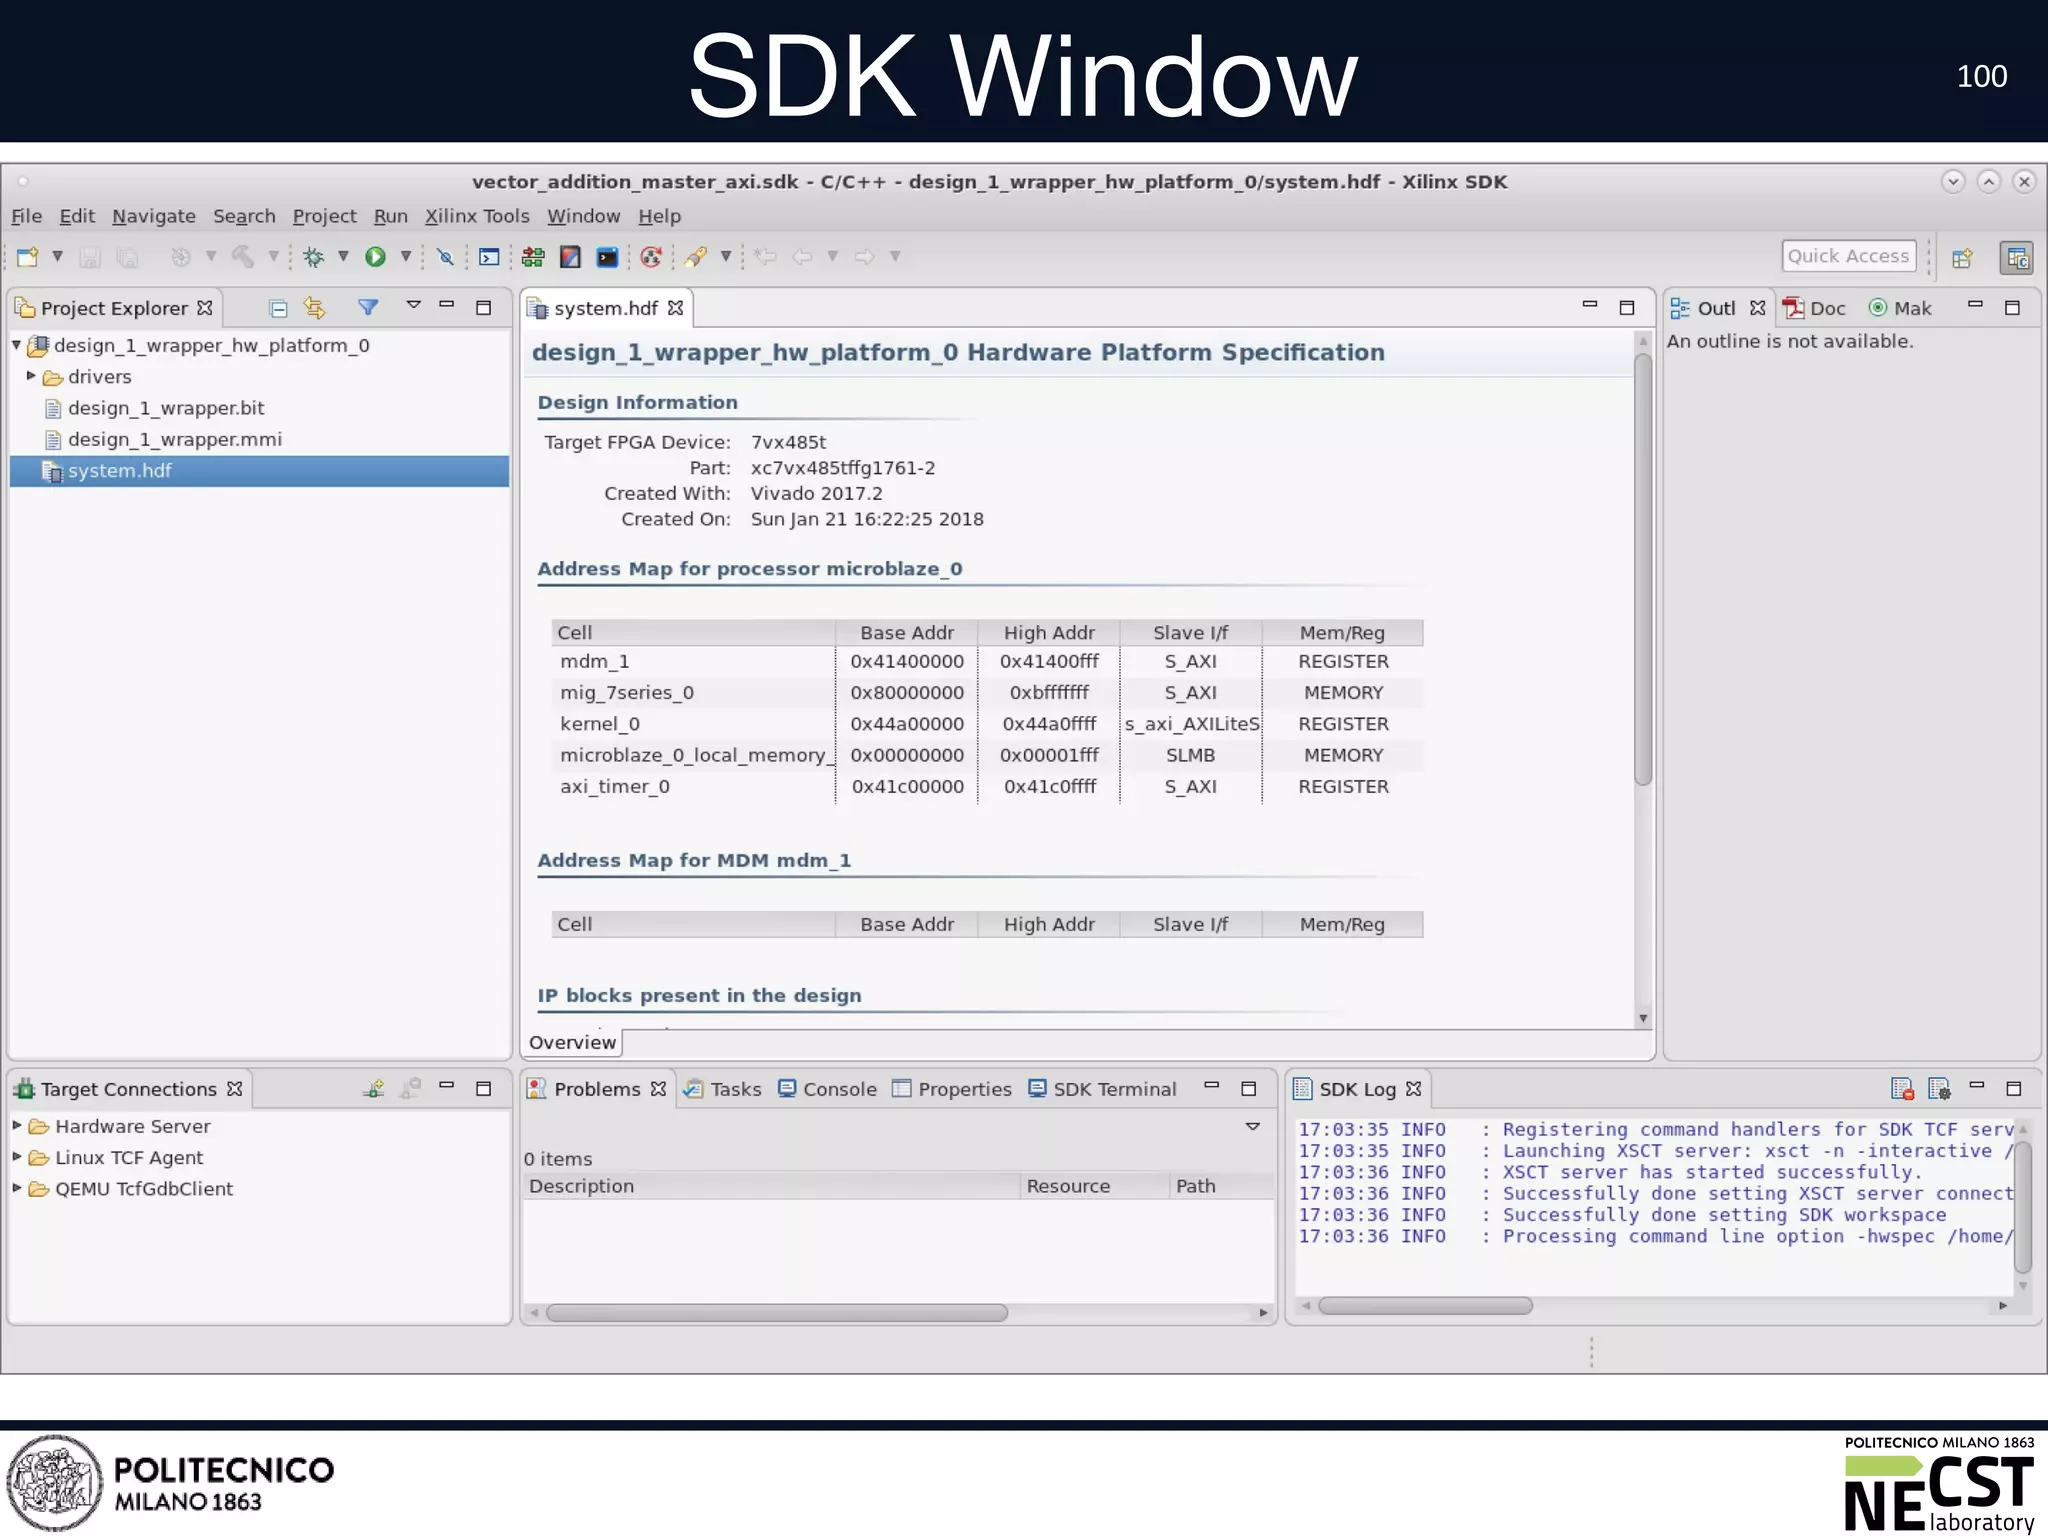Image resolution: width=2048 pixels, height=1536 pixels.
Task: Open the Project Explorer view menu
Action: [x=413, y=305]
